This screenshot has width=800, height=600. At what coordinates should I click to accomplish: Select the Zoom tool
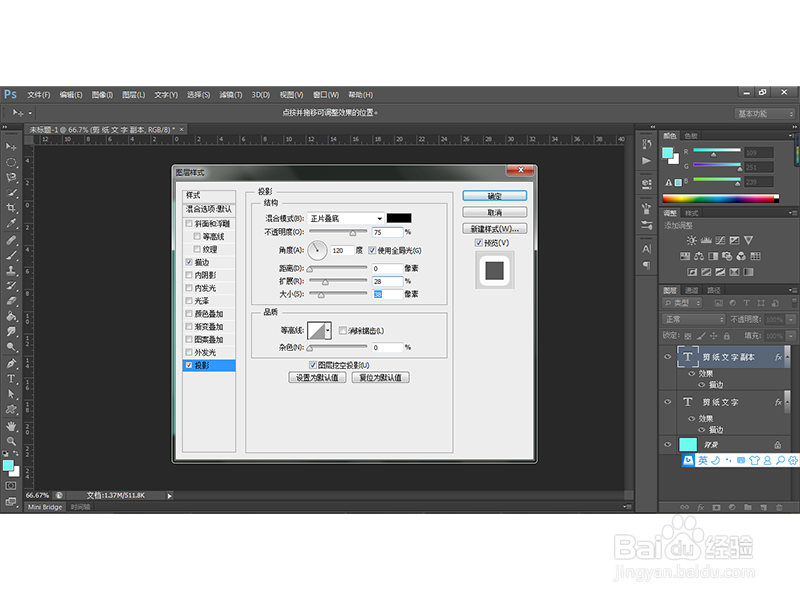coord(11,441)
